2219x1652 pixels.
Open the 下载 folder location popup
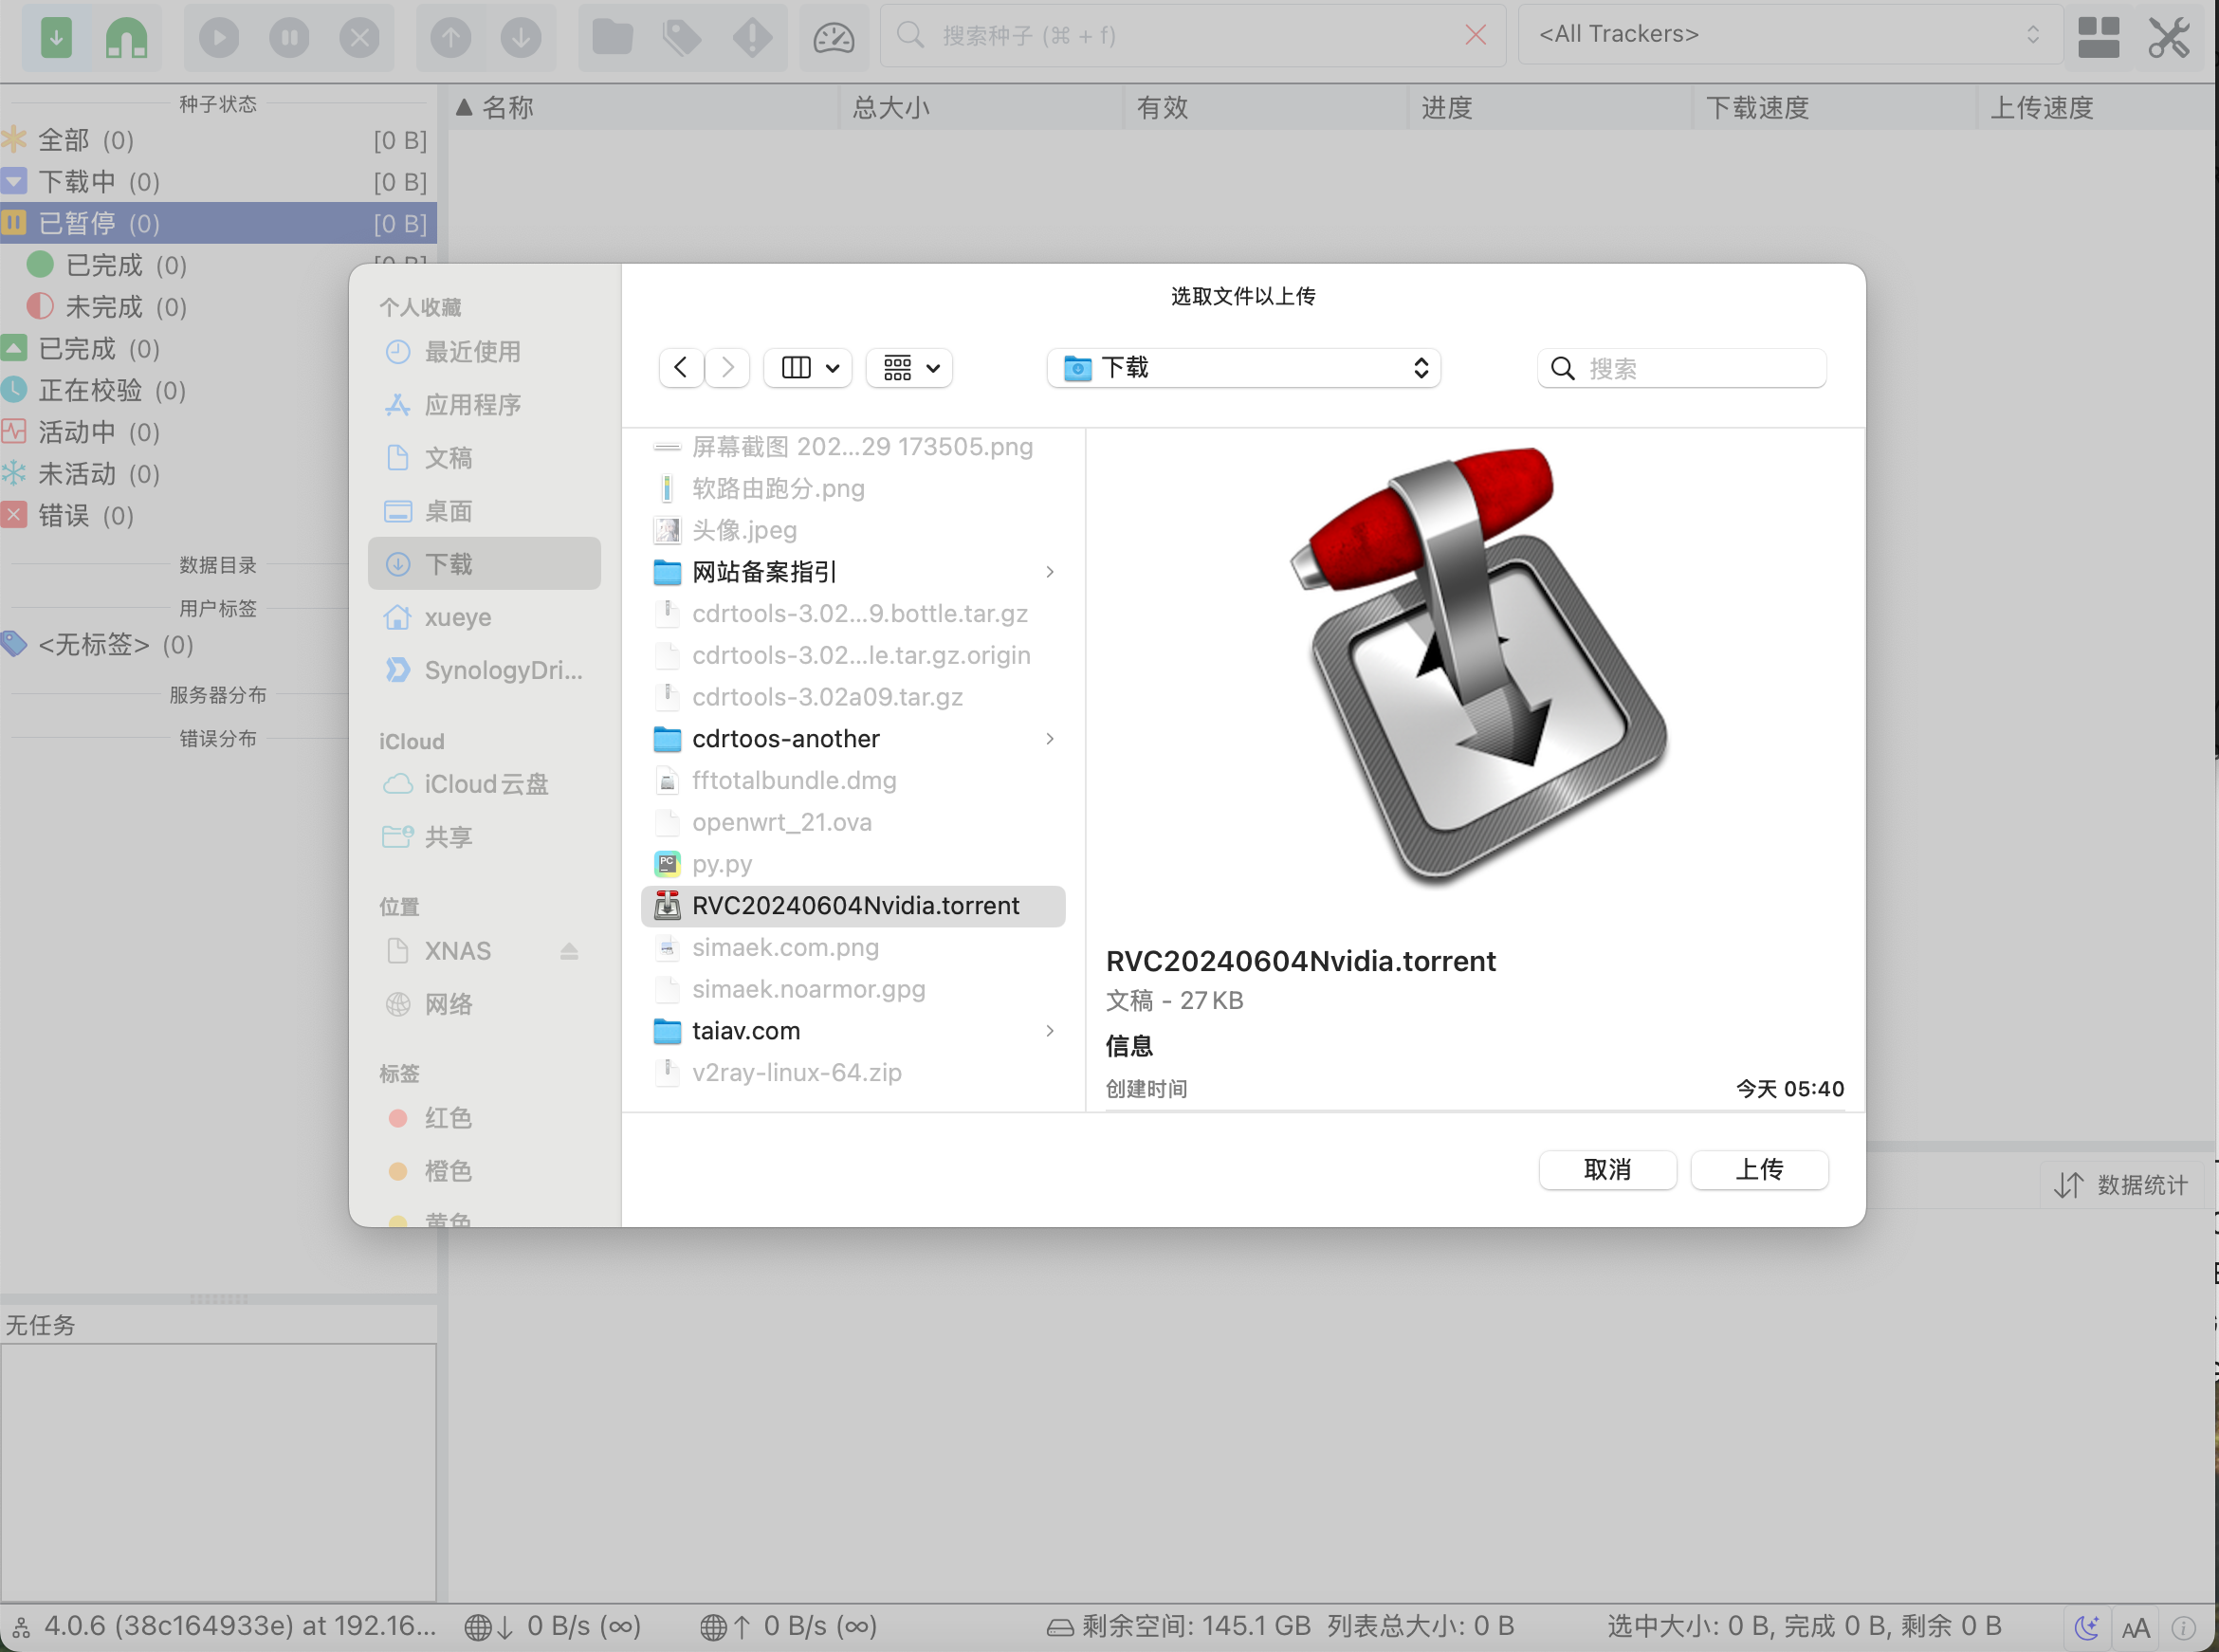pyautogui.click(x=1243, y=368)
